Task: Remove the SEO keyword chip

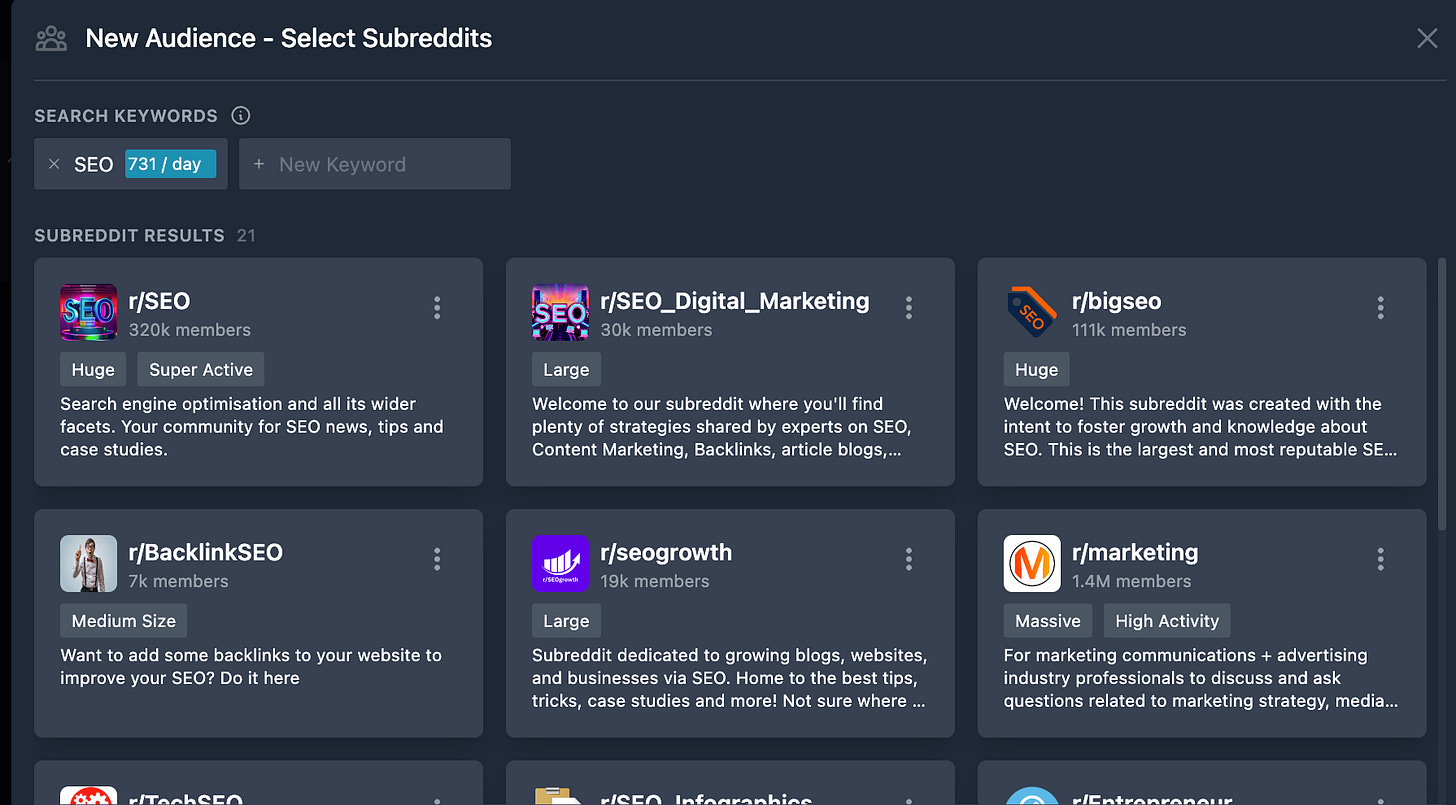Action: pos(54,164)
